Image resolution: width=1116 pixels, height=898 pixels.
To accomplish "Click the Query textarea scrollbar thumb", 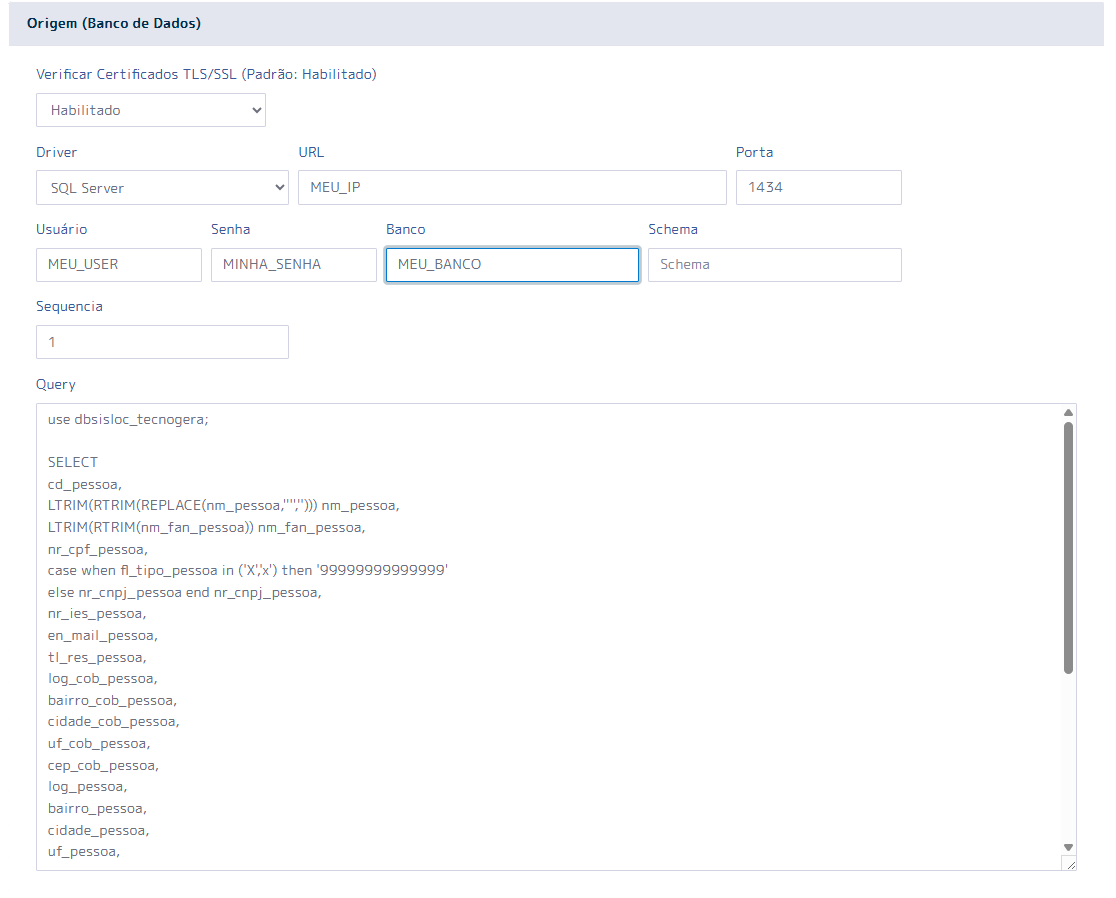I will (x=1068, y=548).
